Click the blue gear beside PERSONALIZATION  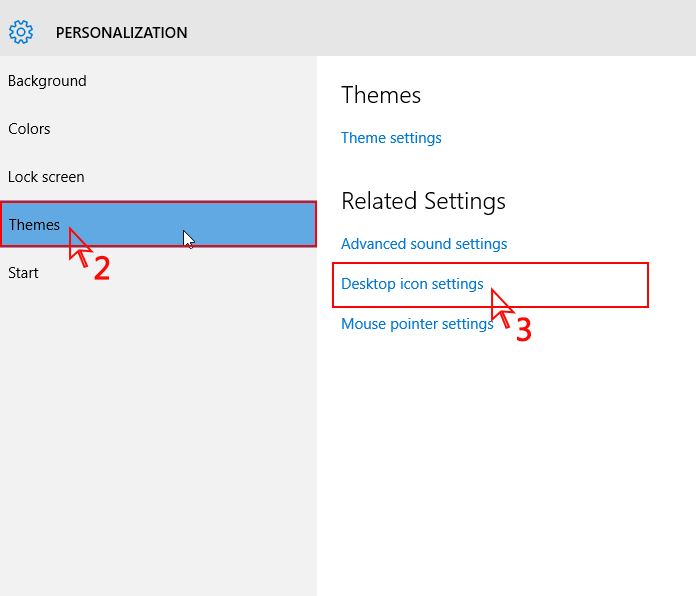[21, 32]
